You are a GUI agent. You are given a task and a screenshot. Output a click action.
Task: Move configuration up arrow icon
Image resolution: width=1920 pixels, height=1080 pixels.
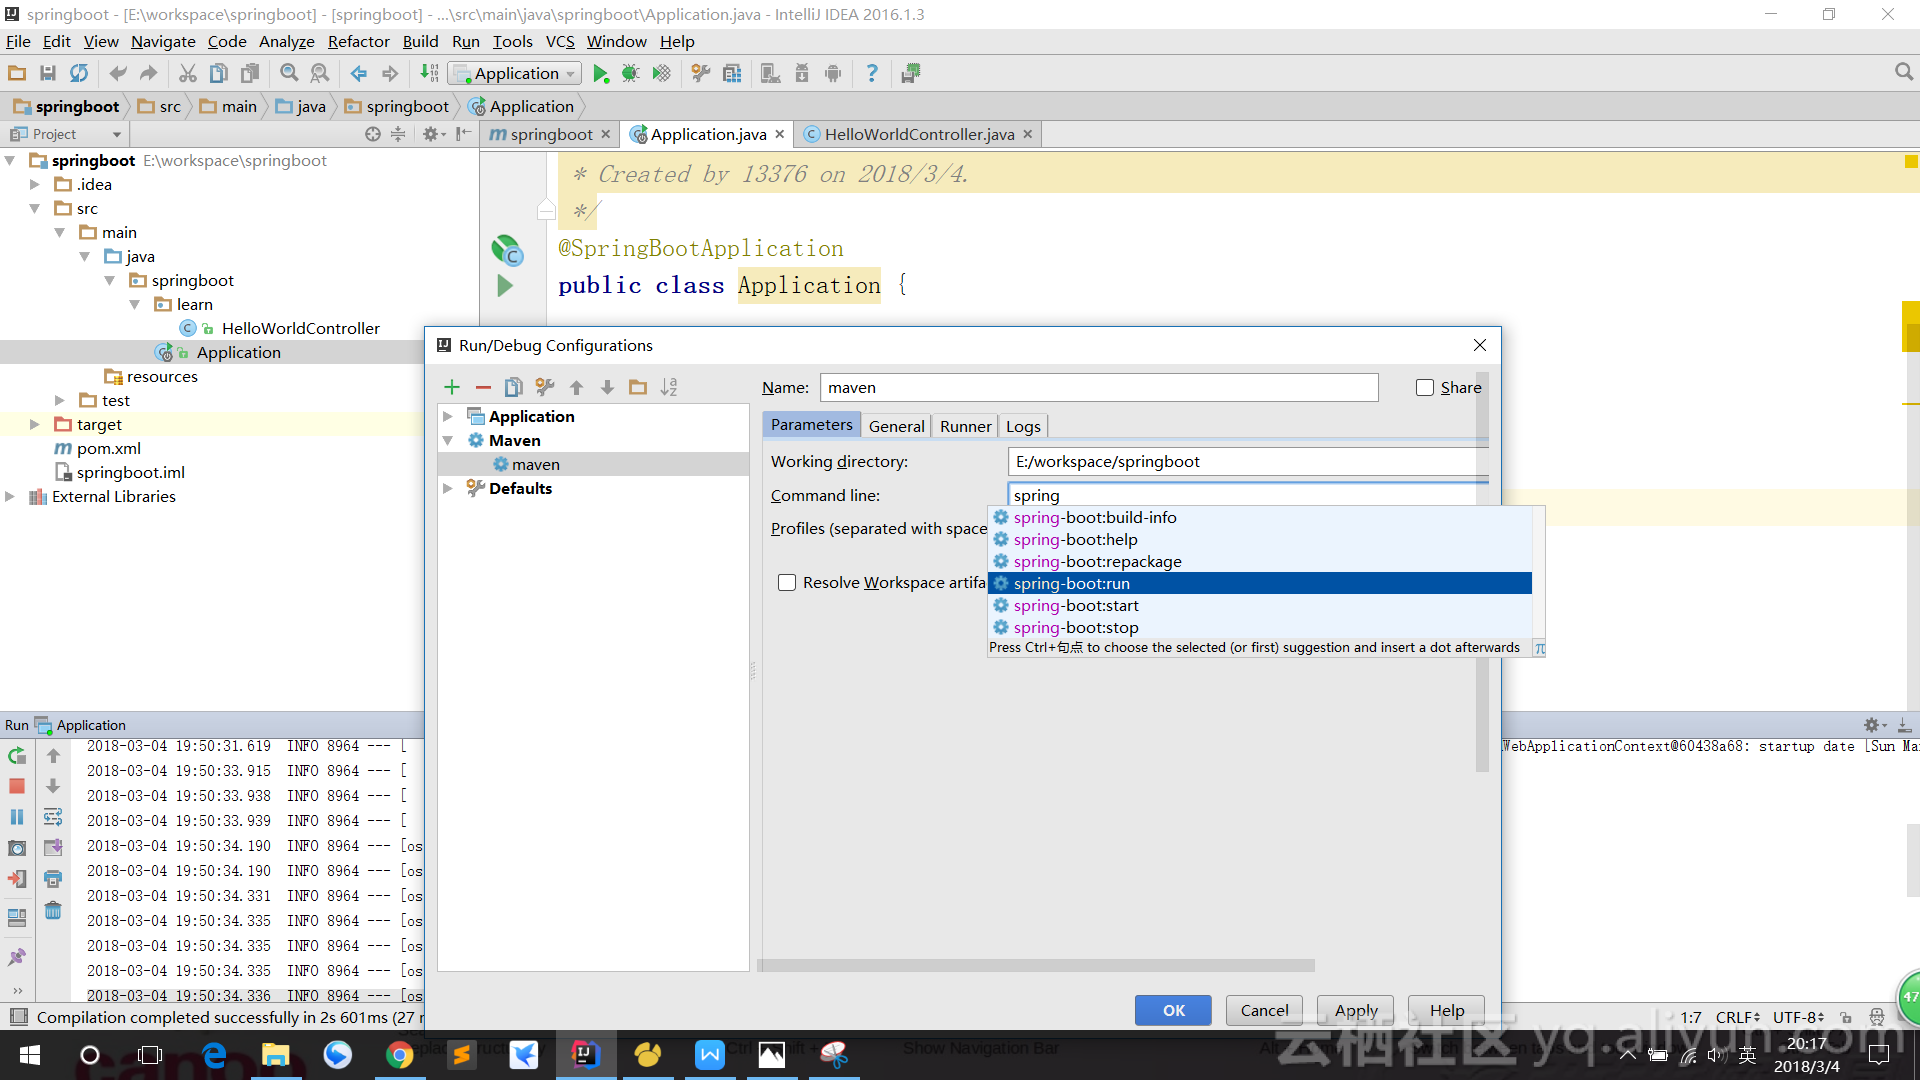click(576, 388)
